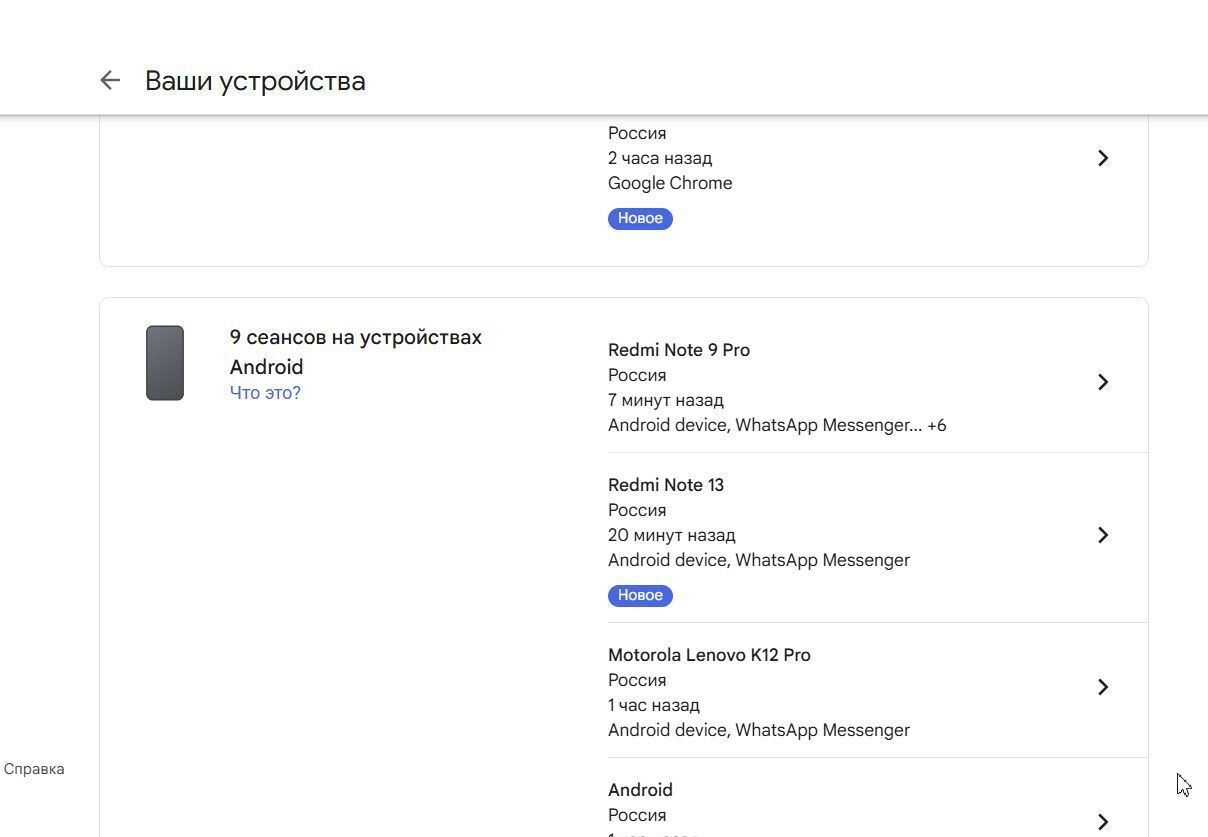Click the back arrow beside Ваши устройства
1208x837 pixels.
pyautogui.click(x=110, y=81)
